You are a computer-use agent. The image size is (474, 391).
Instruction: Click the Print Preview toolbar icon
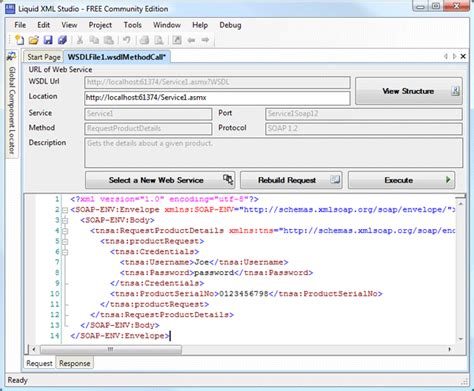click(x=159, y=40)
